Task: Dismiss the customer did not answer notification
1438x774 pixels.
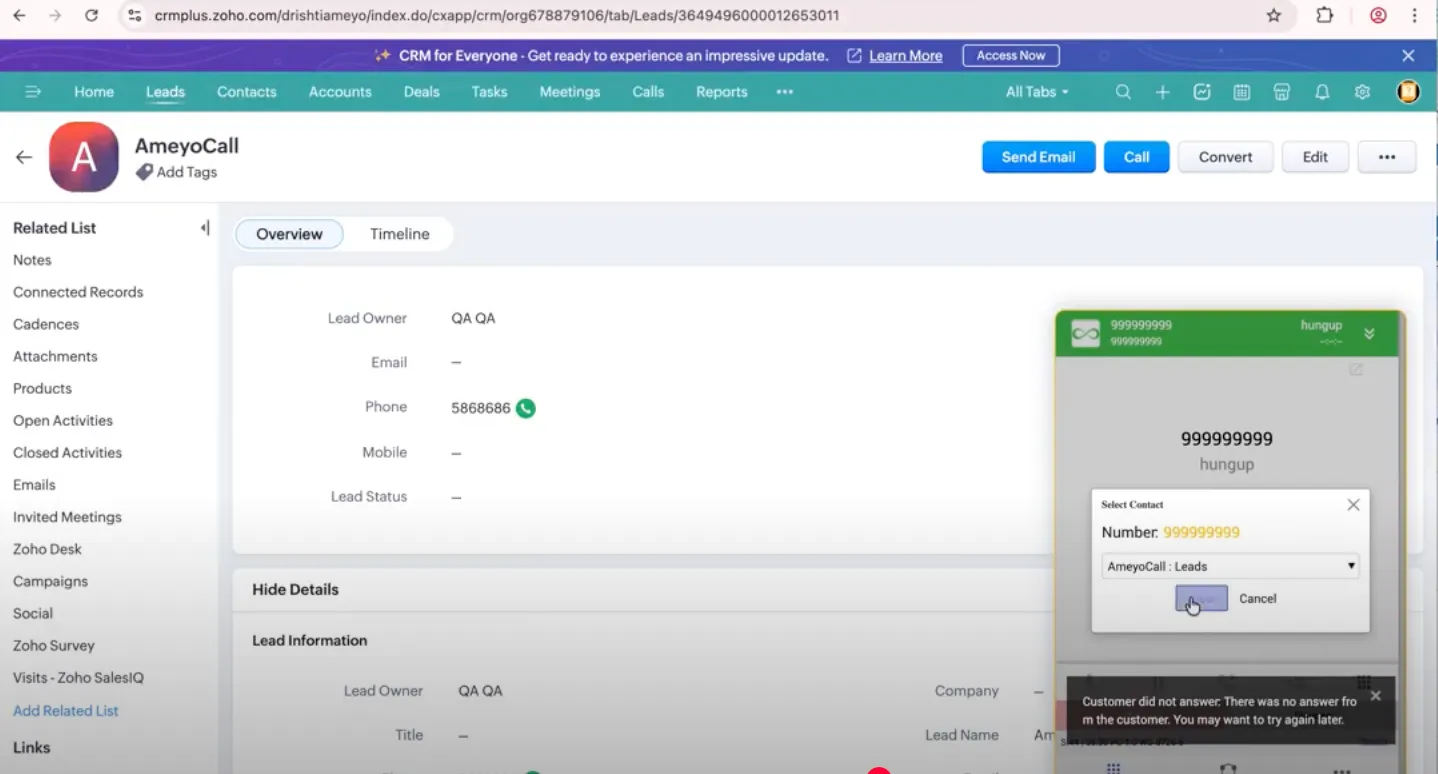Action: tap(1376, 695)
